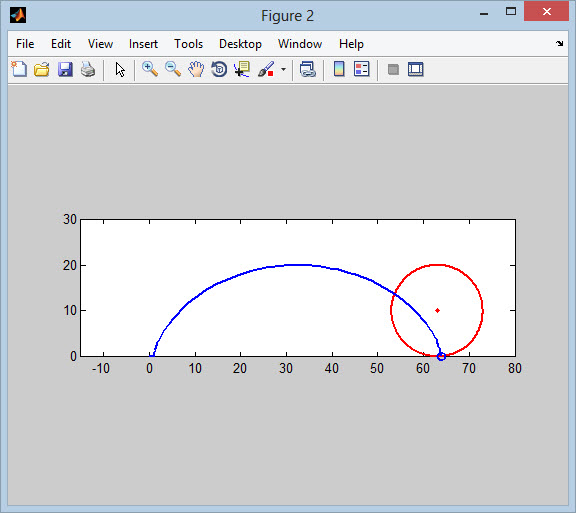Activate the Zoom In tool
576x513 pixels.
(150, 69)
